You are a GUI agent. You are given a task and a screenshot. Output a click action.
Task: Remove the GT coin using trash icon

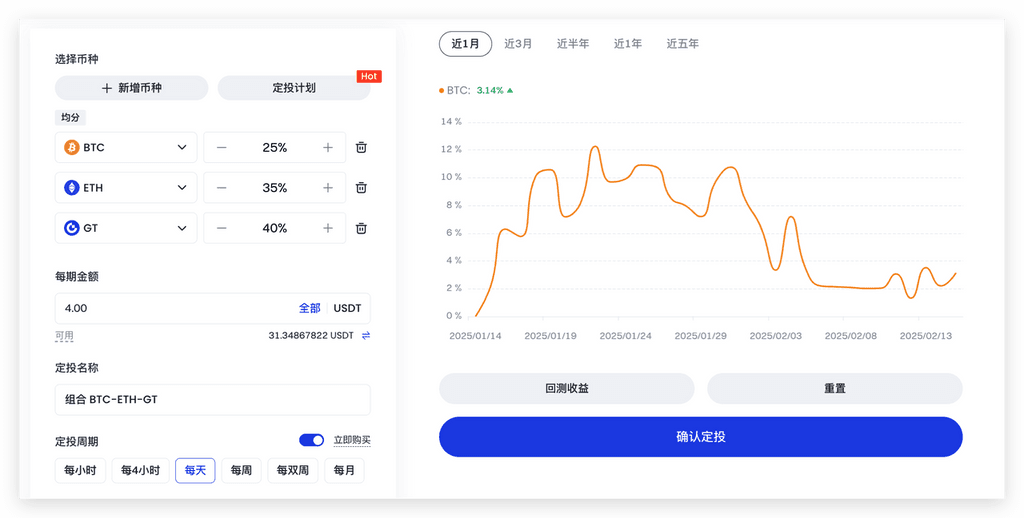pyautogui.click(x=361, y=228)
